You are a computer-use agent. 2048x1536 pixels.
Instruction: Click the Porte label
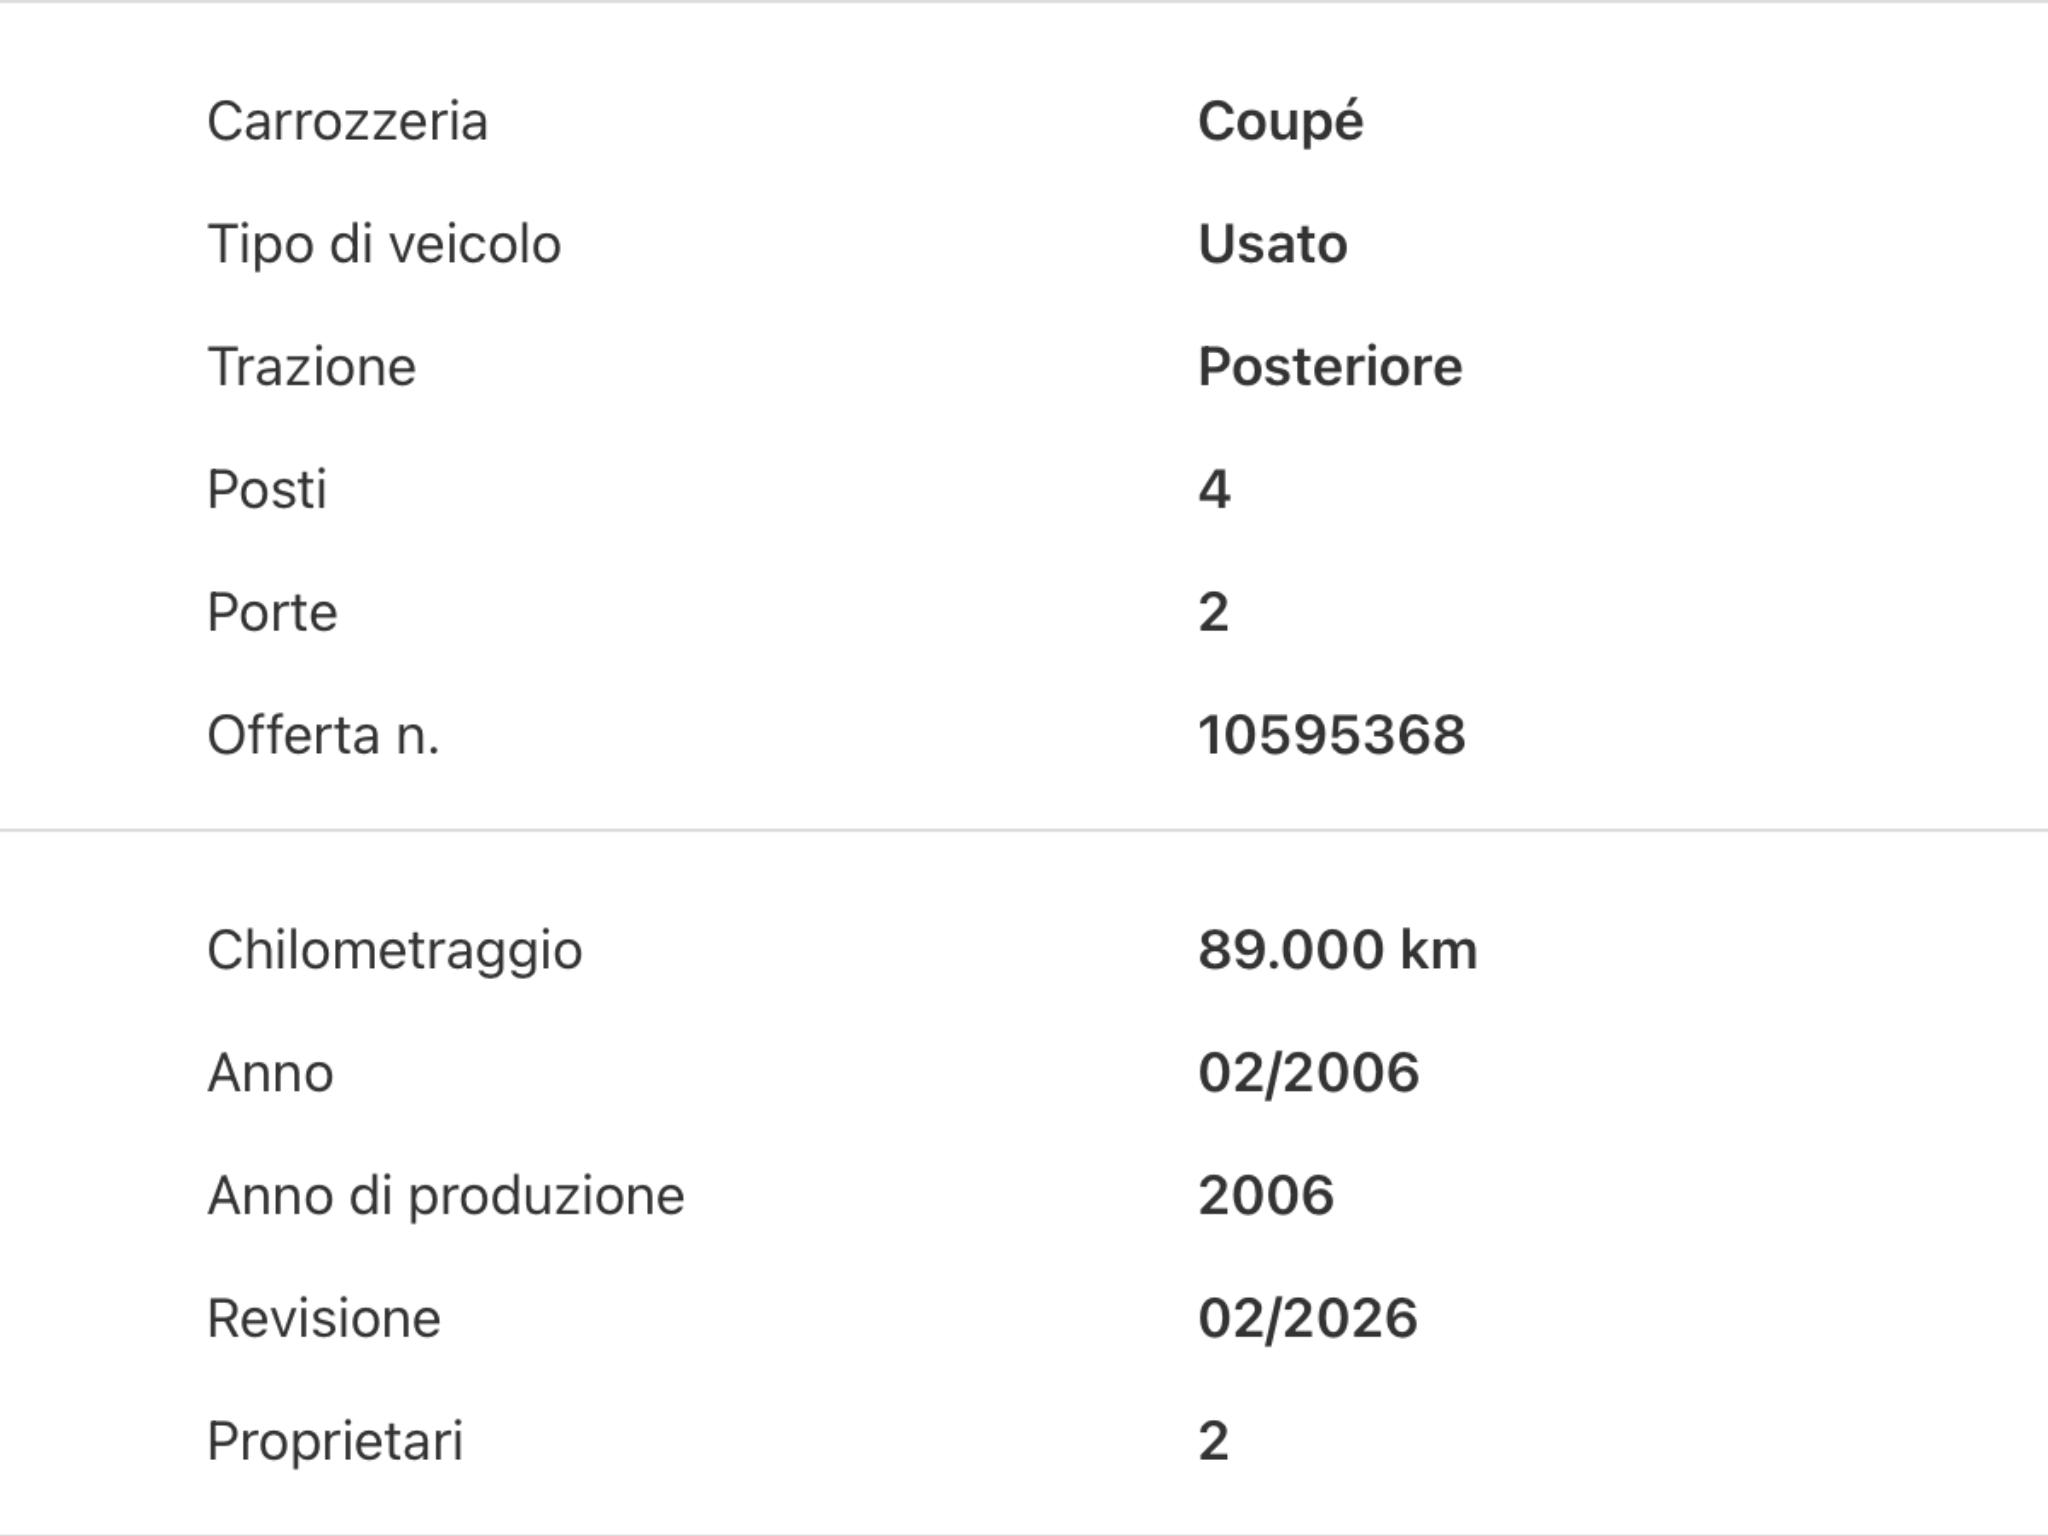[x=272, y=612]
